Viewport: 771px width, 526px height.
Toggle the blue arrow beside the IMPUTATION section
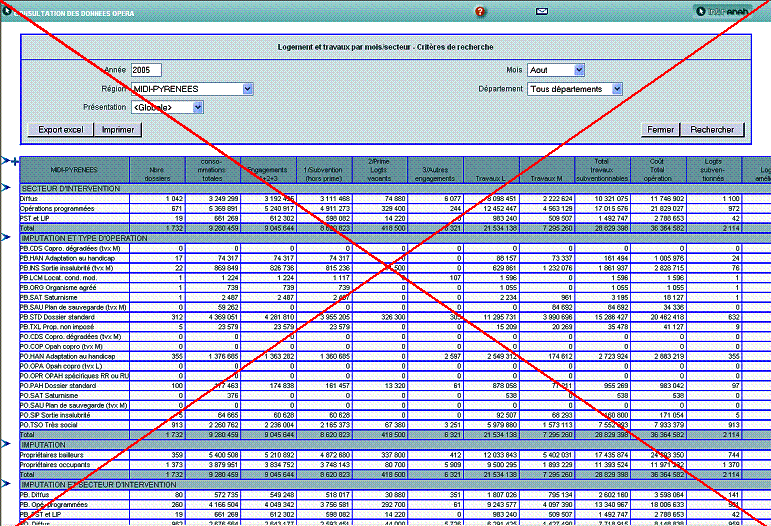tap(6, 444)
